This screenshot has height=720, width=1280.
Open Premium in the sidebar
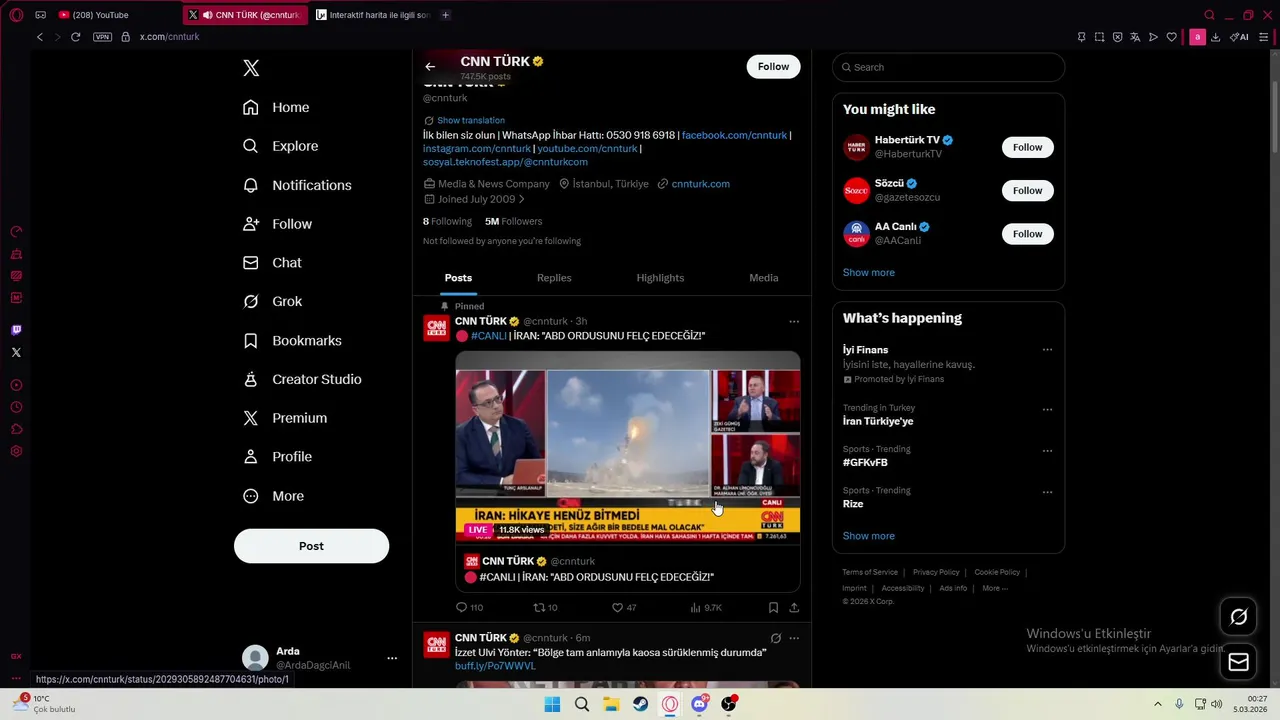tap(285, 418)
